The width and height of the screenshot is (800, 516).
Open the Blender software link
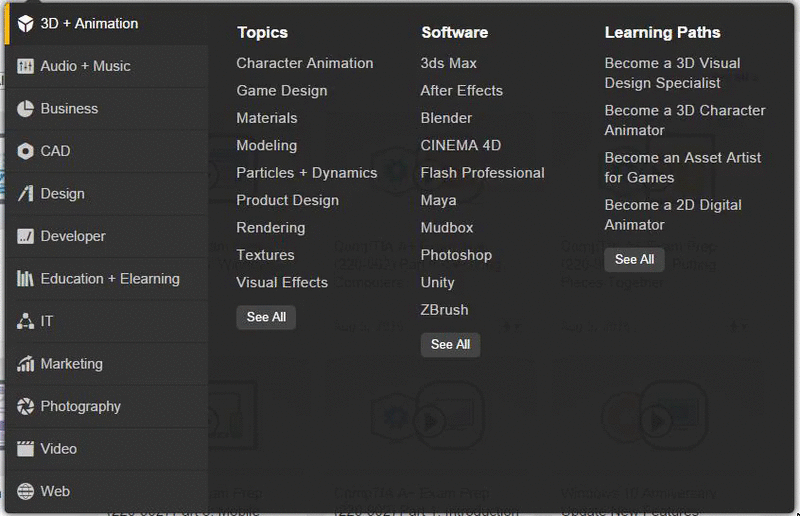[446, 118]
